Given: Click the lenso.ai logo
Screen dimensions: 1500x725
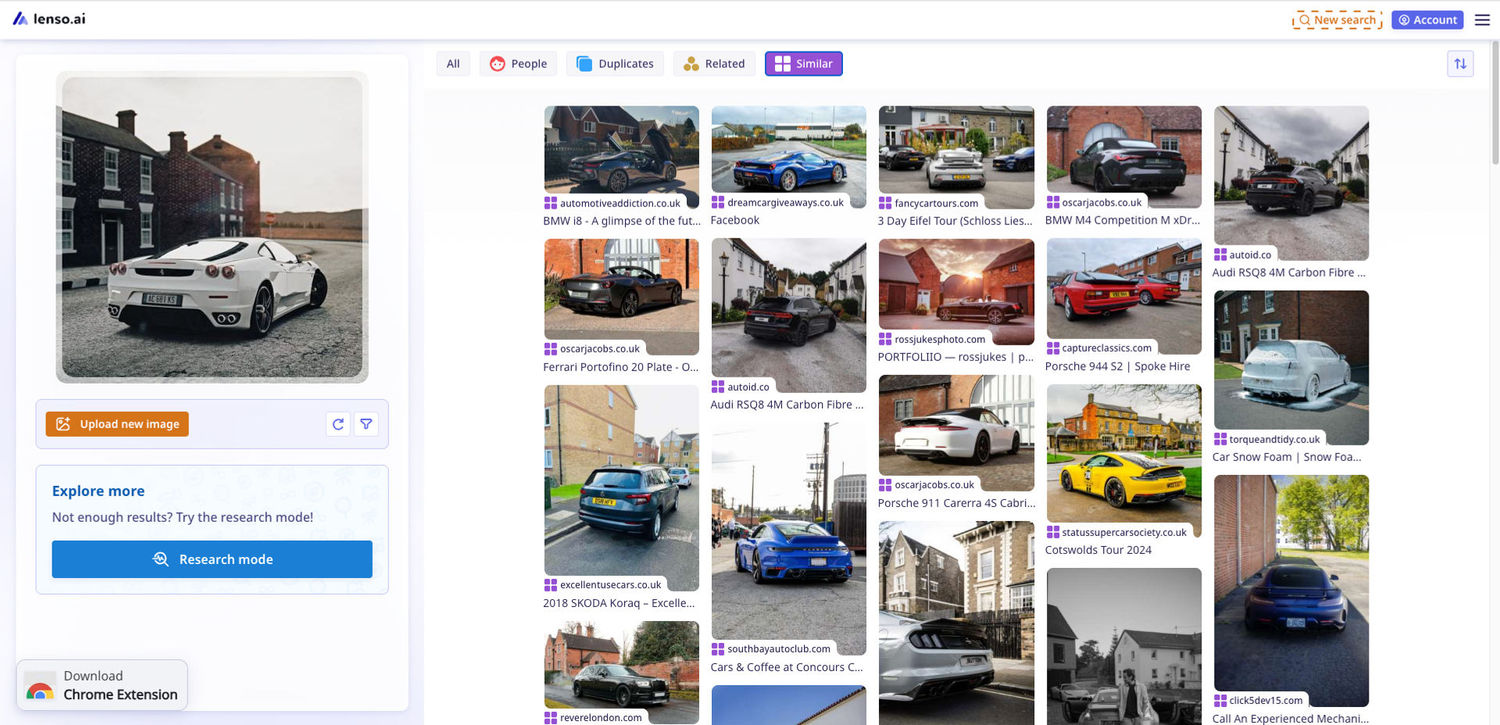Looking at the screenshot, I should point(49,19).
